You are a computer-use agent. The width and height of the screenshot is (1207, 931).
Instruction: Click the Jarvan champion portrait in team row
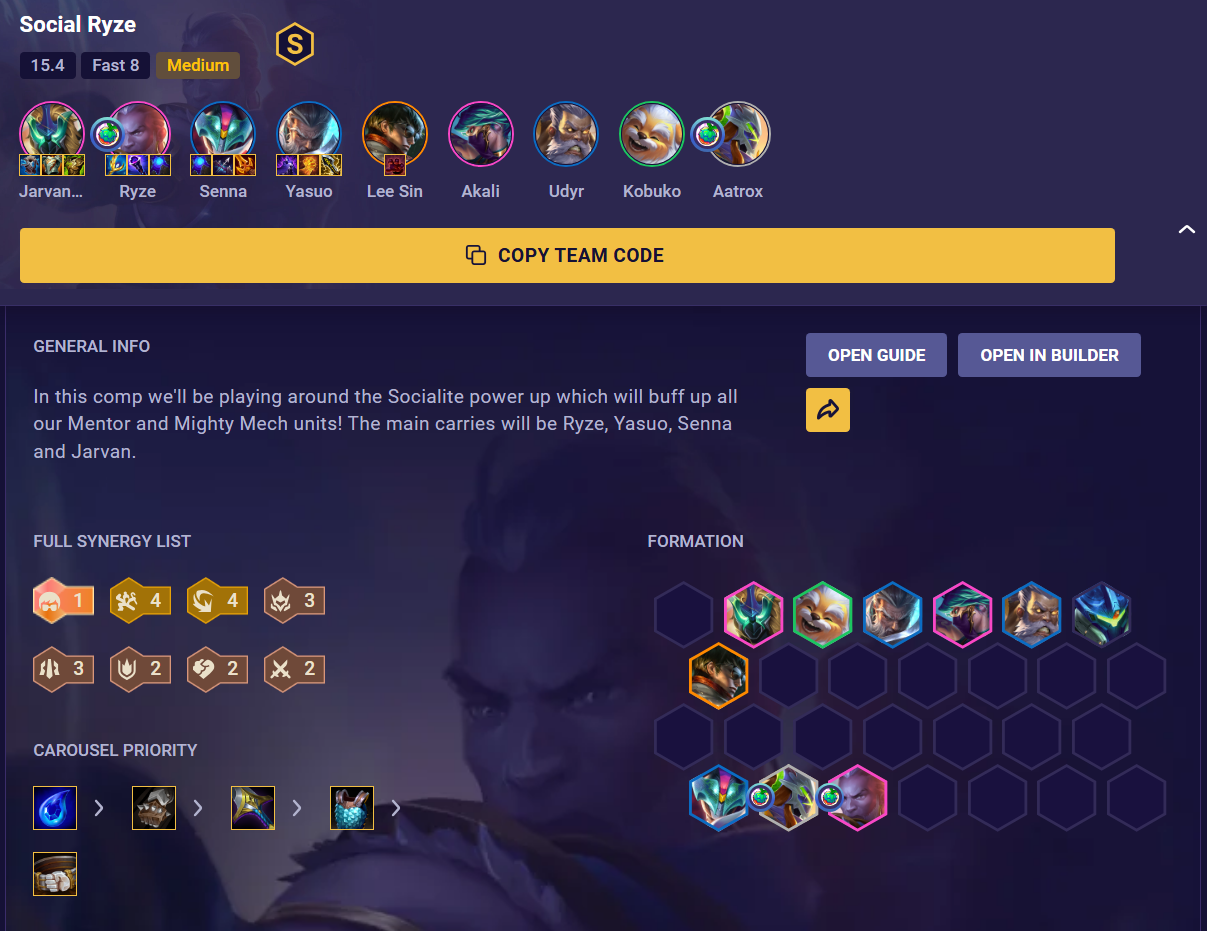[x=52, y=134]
